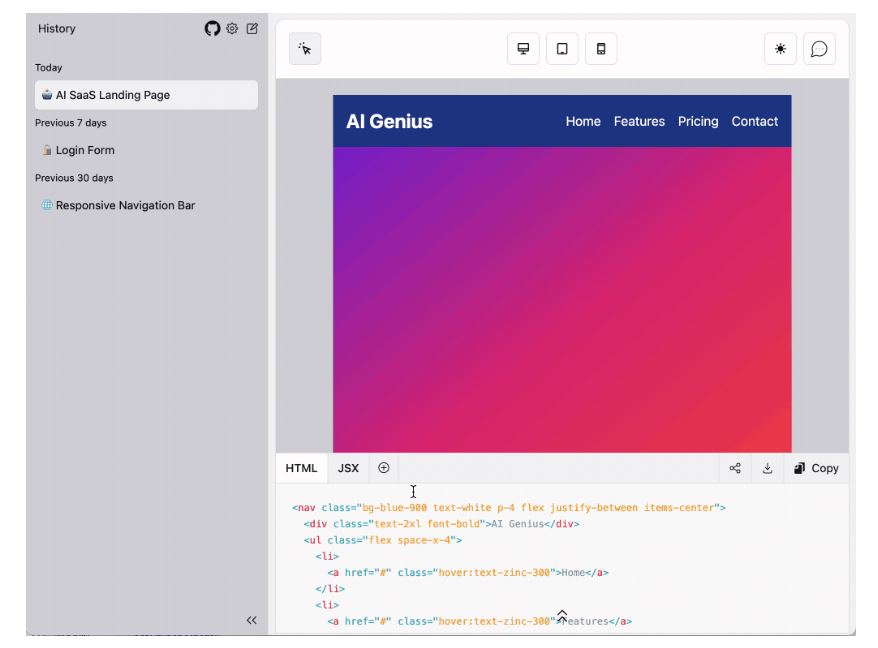Image resolution: width=878 pixels, height=648 pixels.
Task: Open the chat bubble icon
Action: point(819,49)
